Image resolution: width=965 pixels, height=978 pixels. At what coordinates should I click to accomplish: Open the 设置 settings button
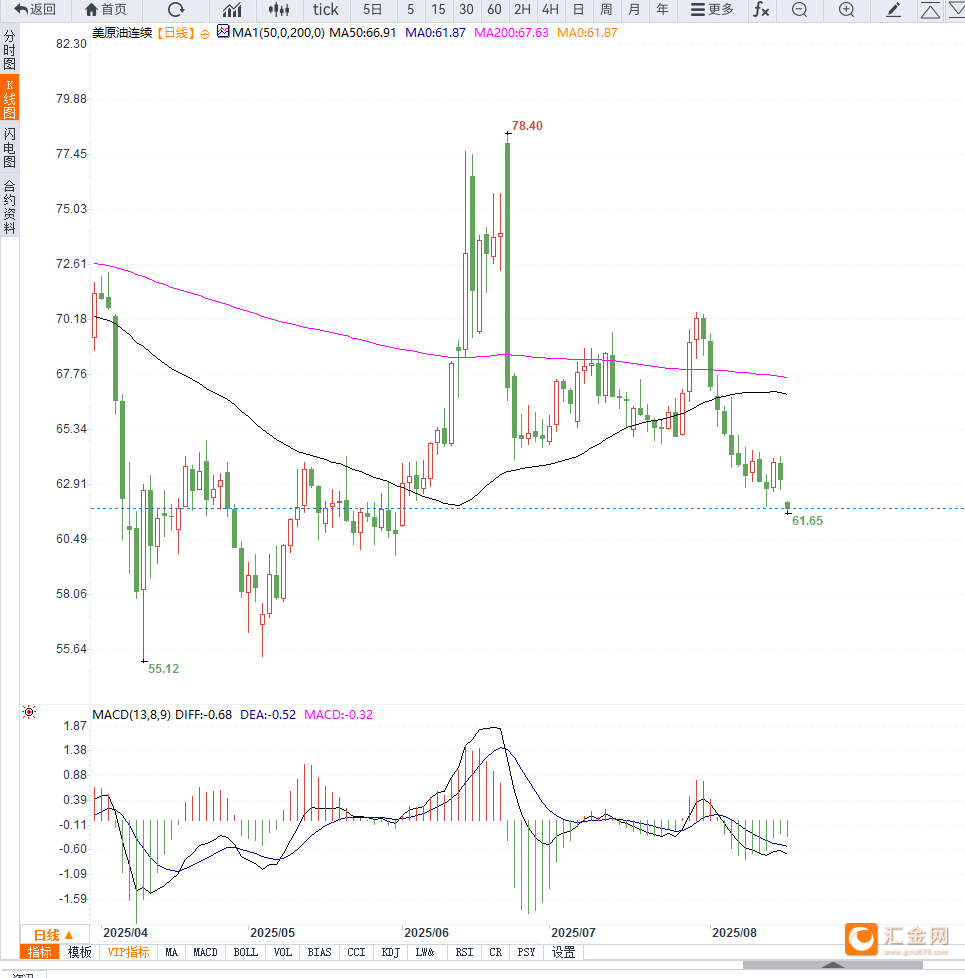click(563, 952)
